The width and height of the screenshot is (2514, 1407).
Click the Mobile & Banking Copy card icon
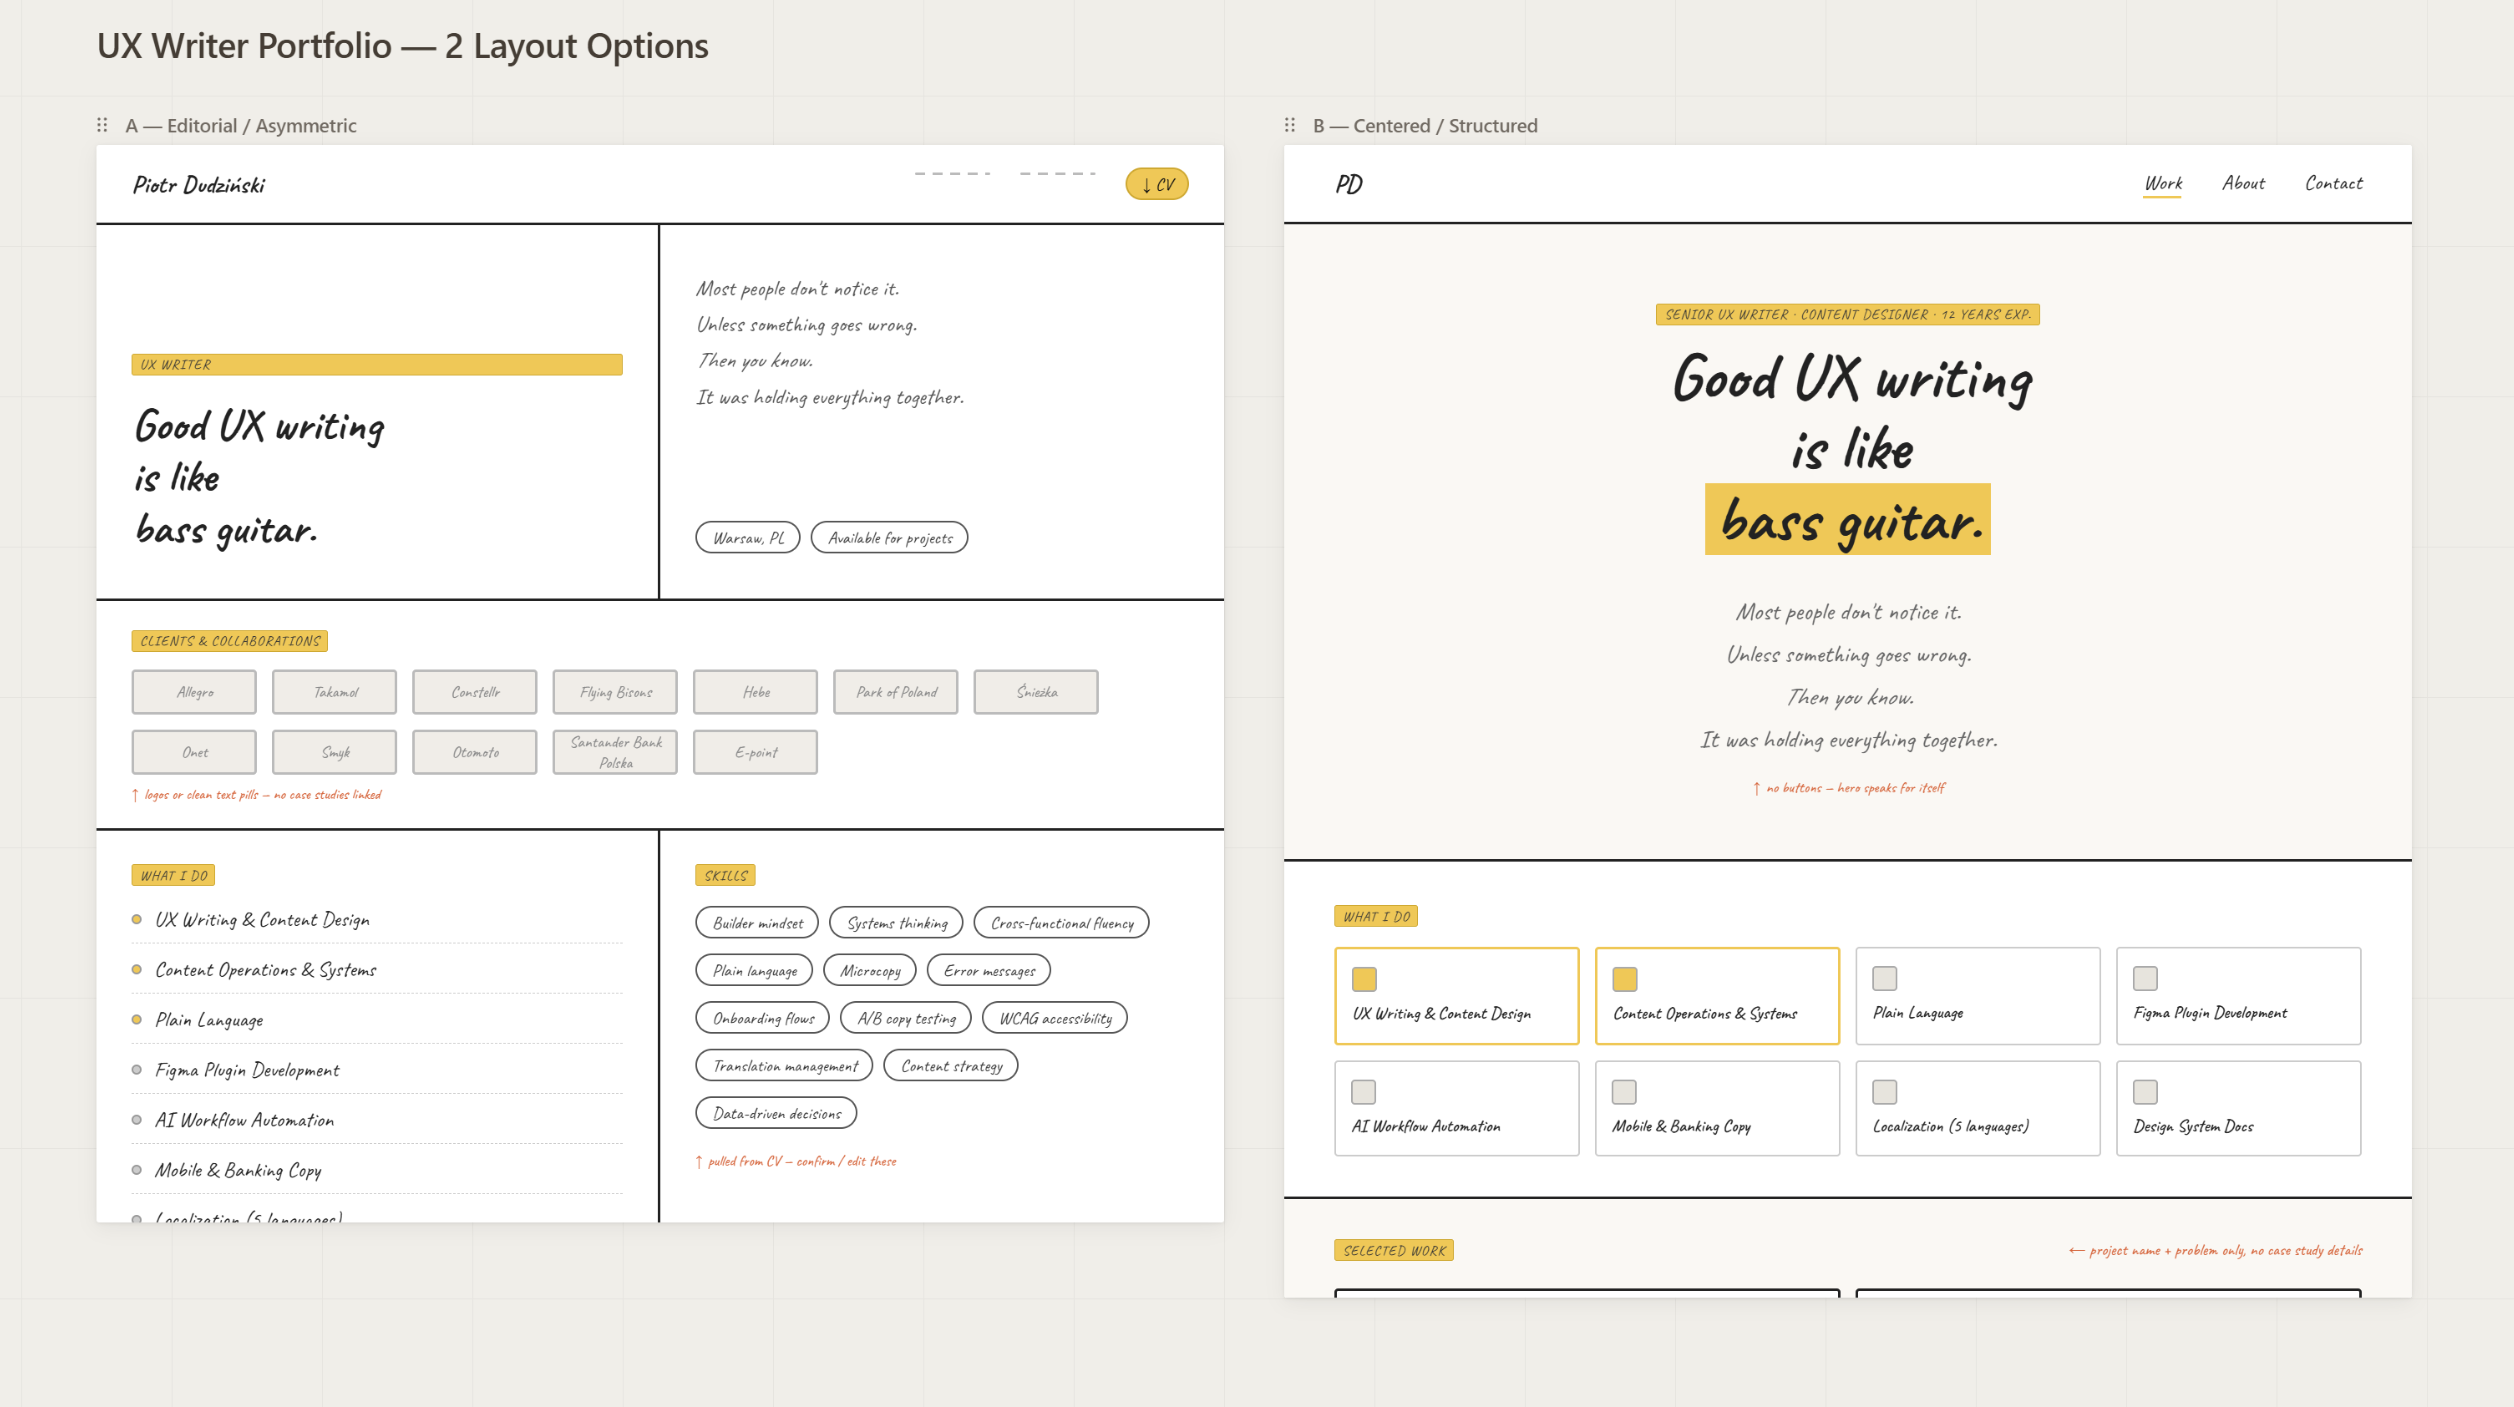[1625, 1091]
